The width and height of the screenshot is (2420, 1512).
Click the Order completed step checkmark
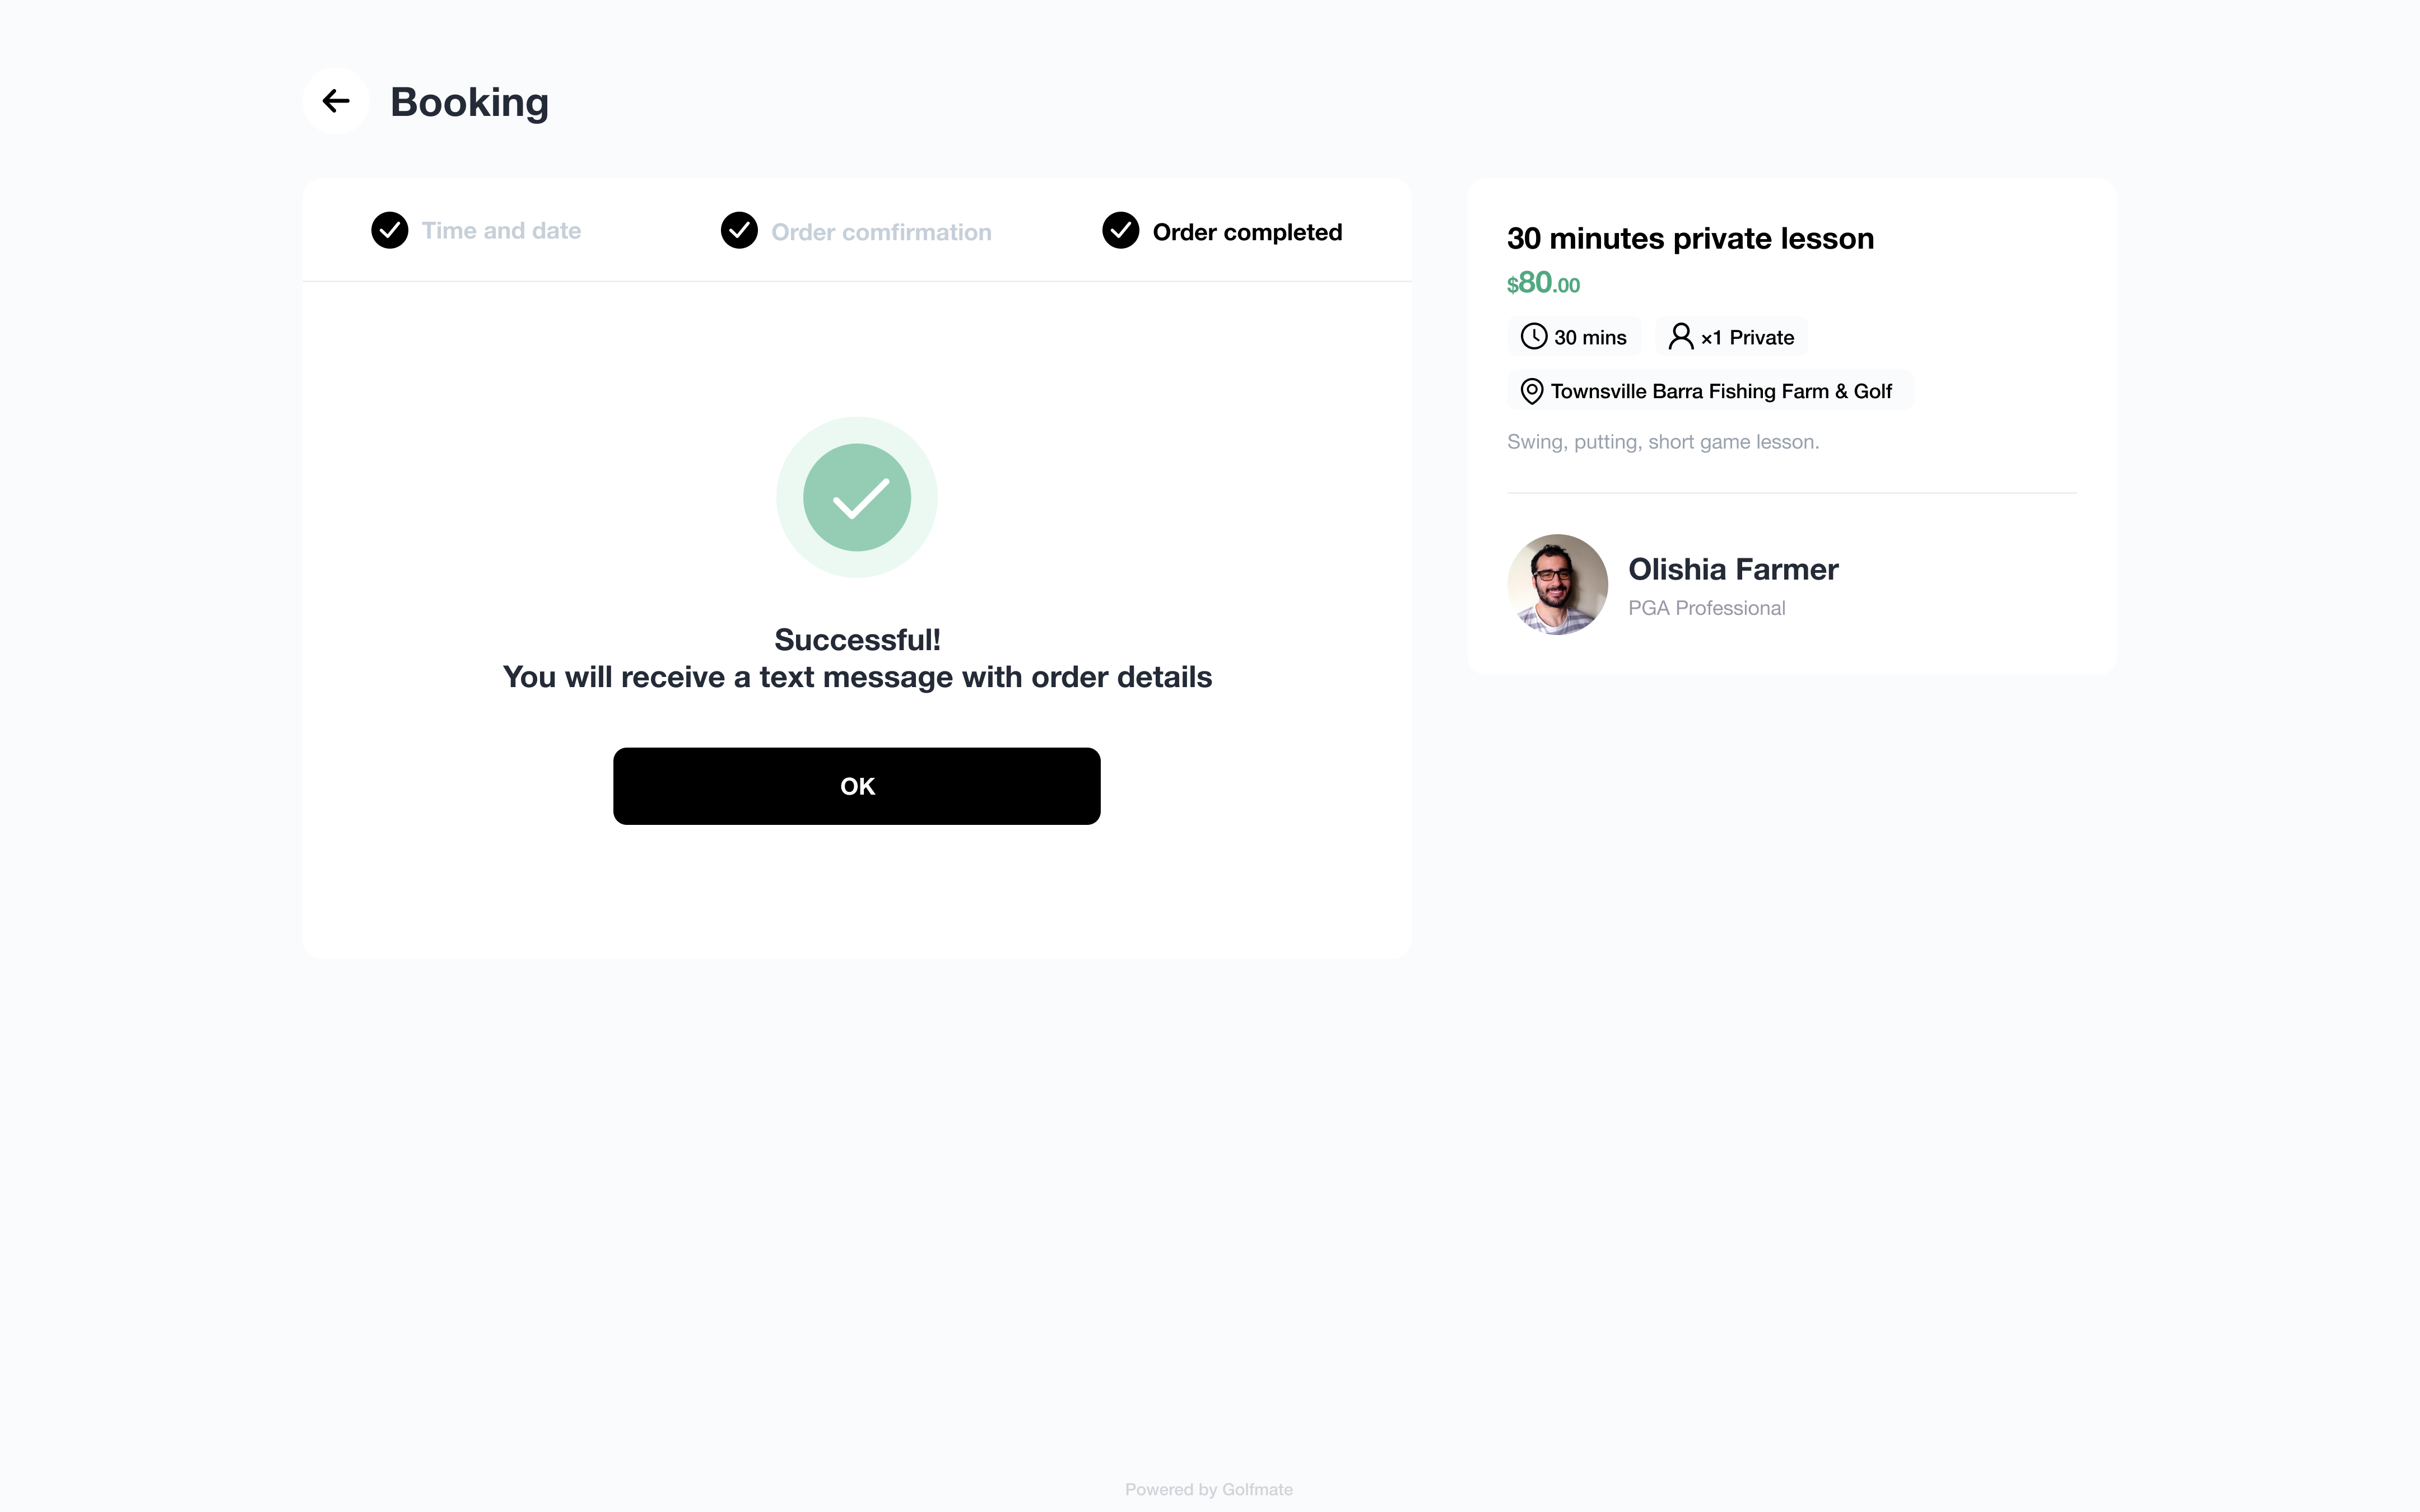1121,231
